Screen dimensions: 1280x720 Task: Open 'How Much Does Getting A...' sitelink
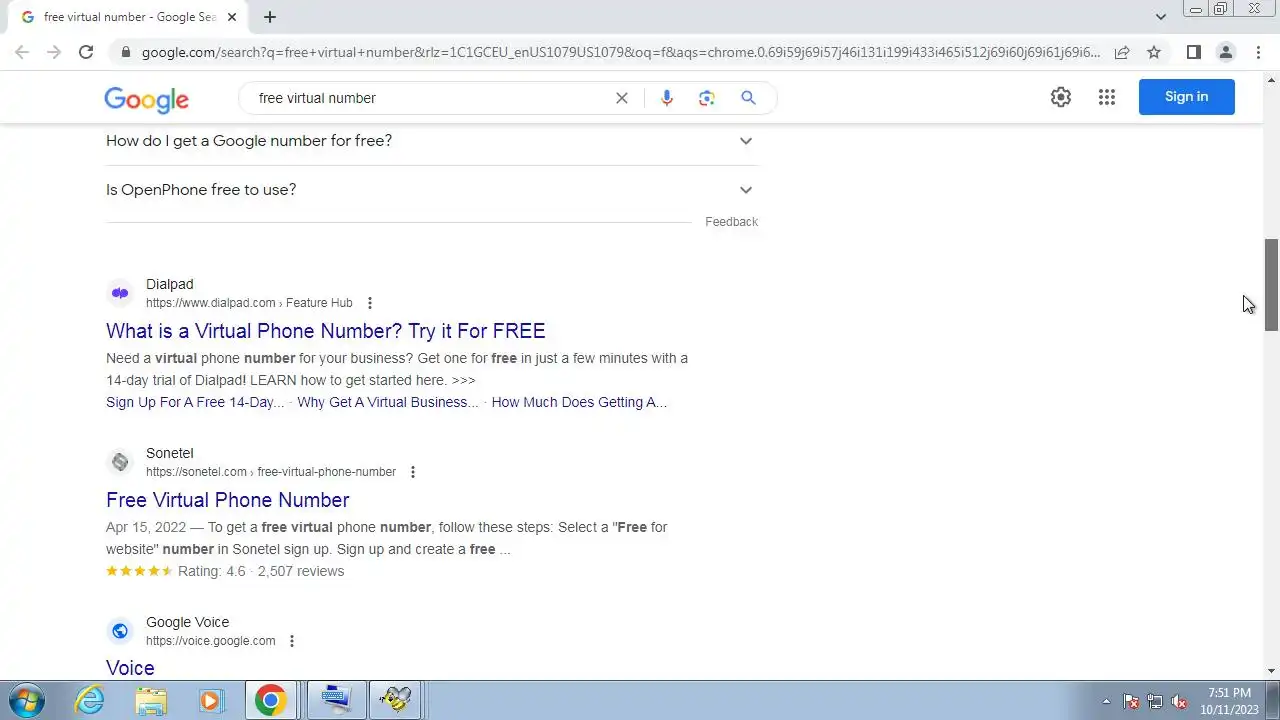click(579, 402)
